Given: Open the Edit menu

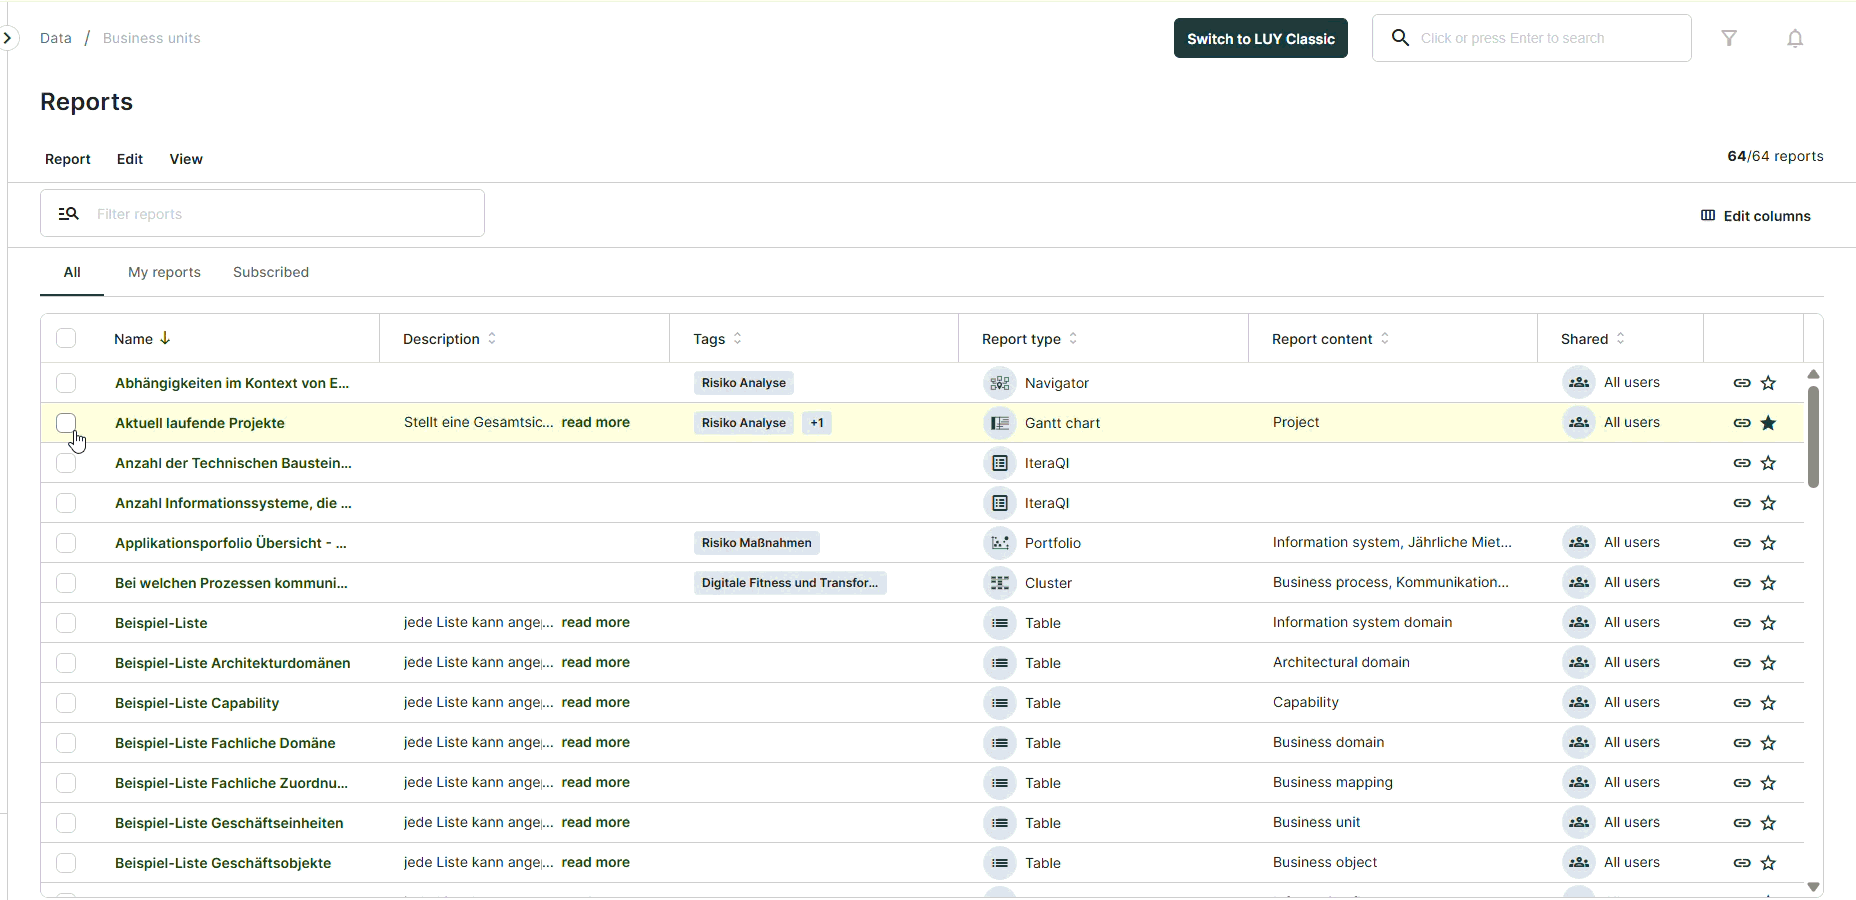Looking at the screenshot, I should click(x=130, y=159).
